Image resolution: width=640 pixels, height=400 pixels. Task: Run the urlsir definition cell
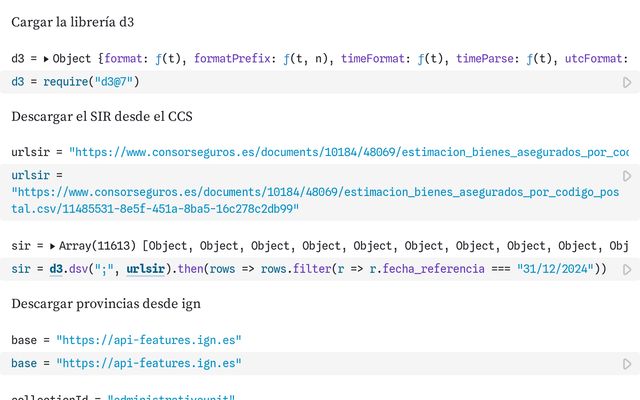pyautogui.click(x=627, y=175)
